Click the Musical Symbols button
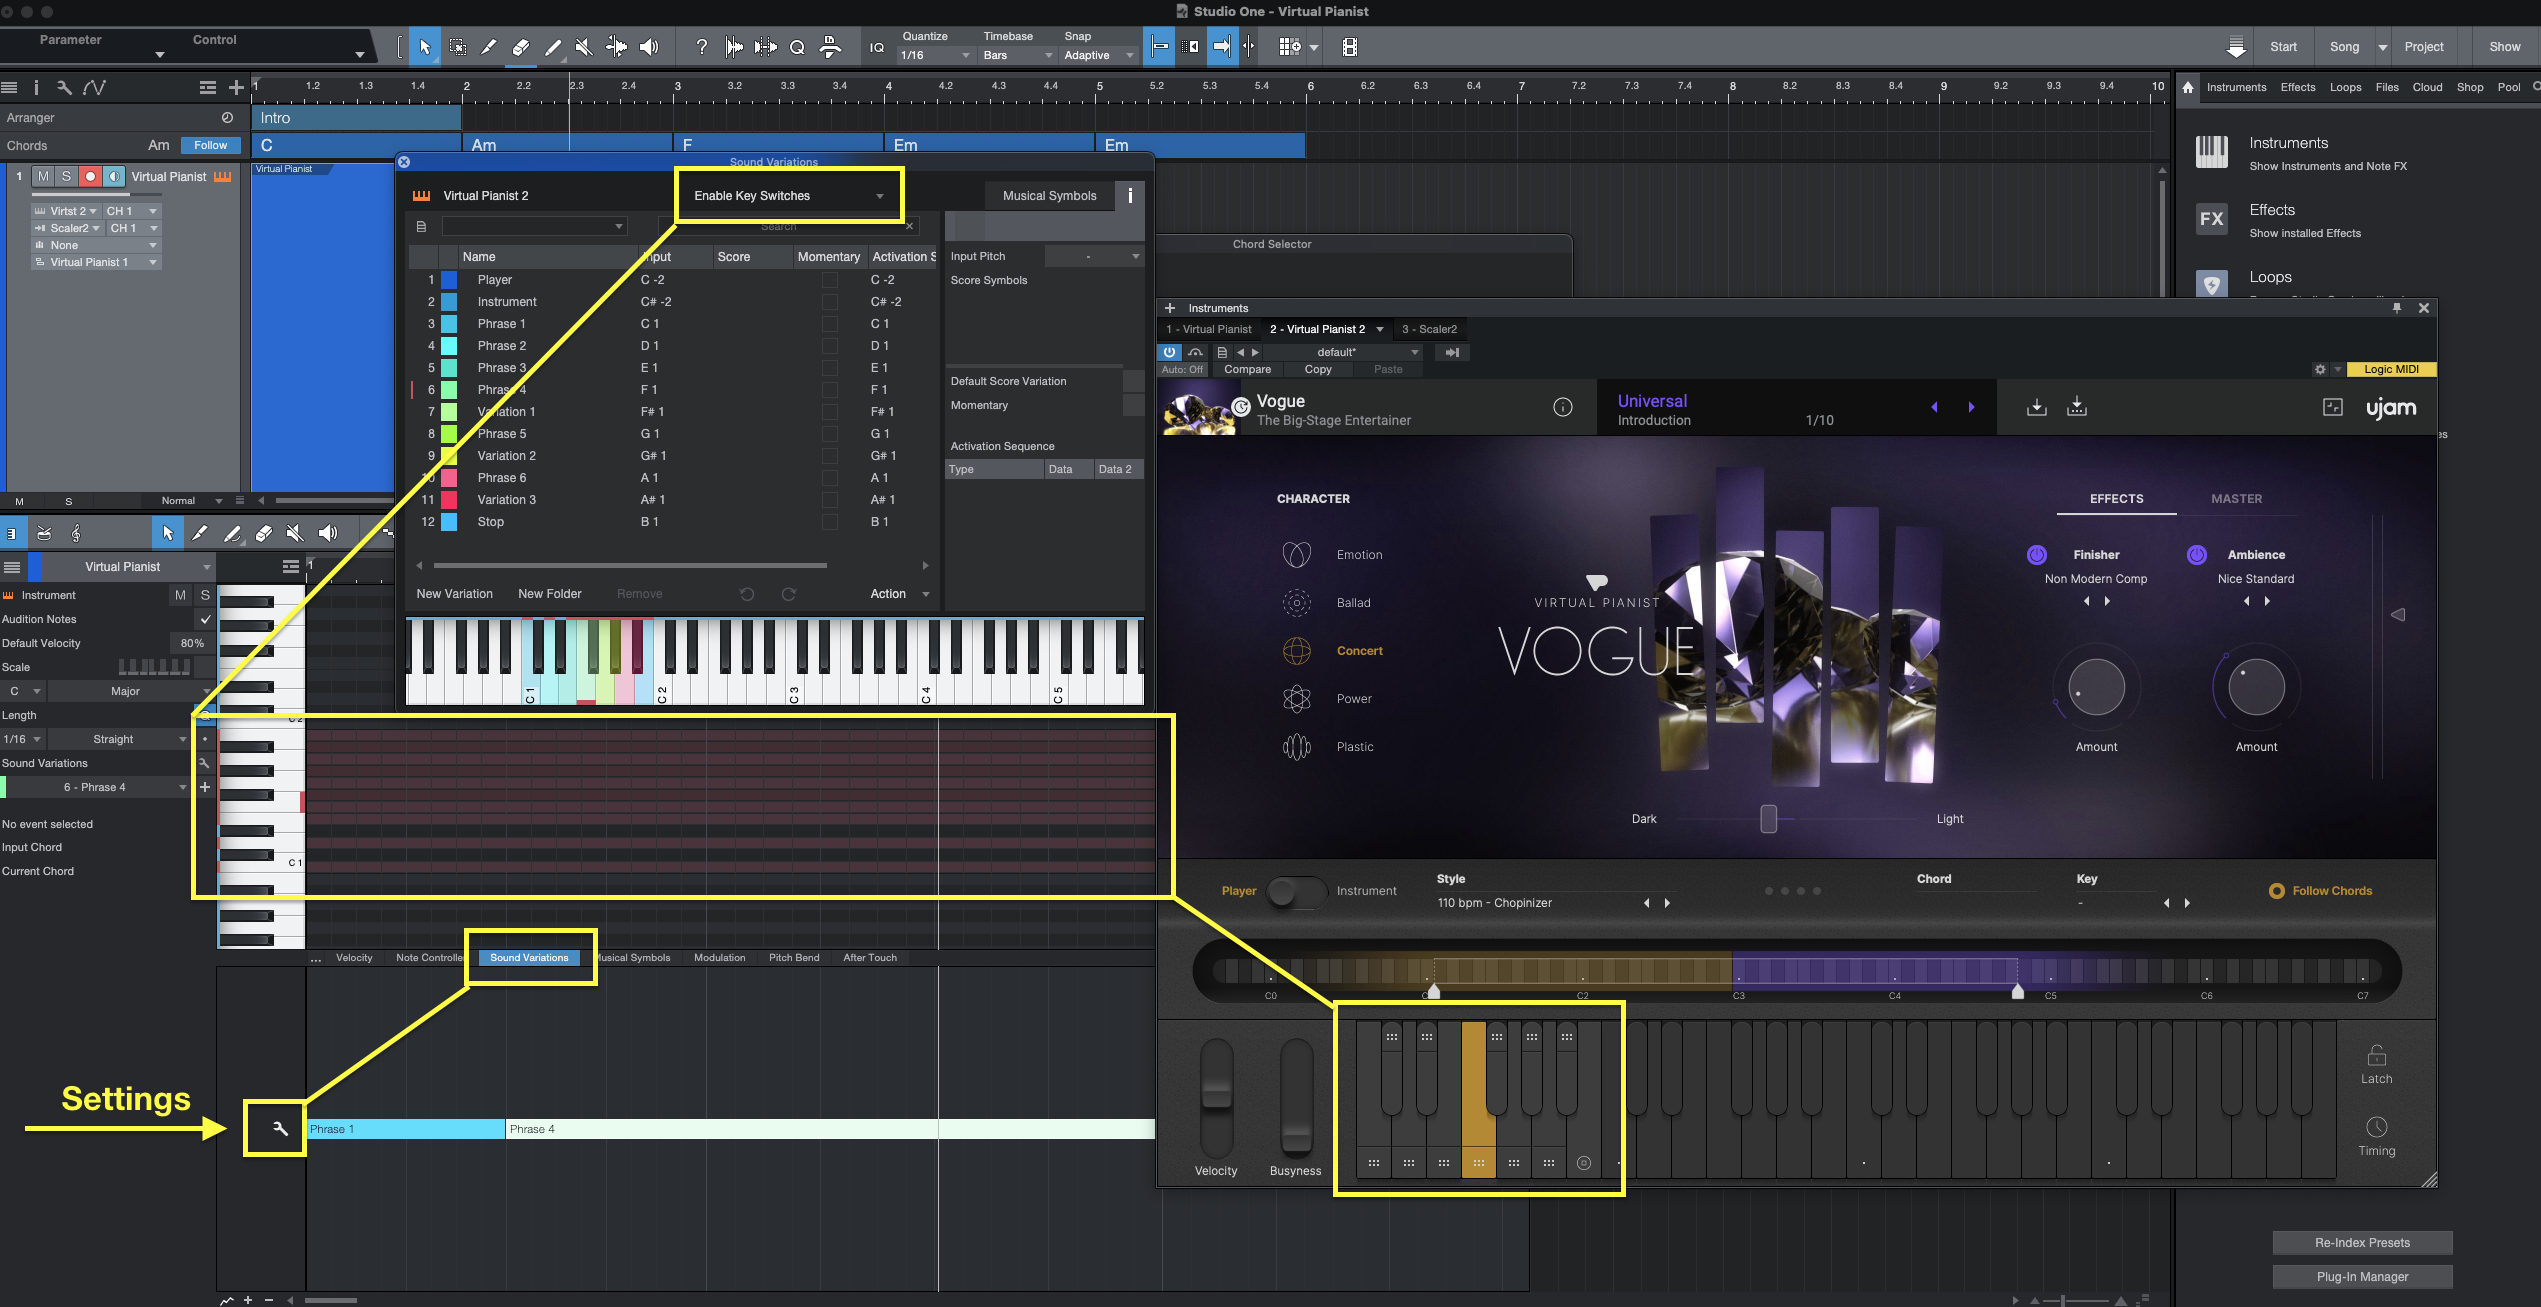The image size is (2541, 1307). coord(1050,196)
